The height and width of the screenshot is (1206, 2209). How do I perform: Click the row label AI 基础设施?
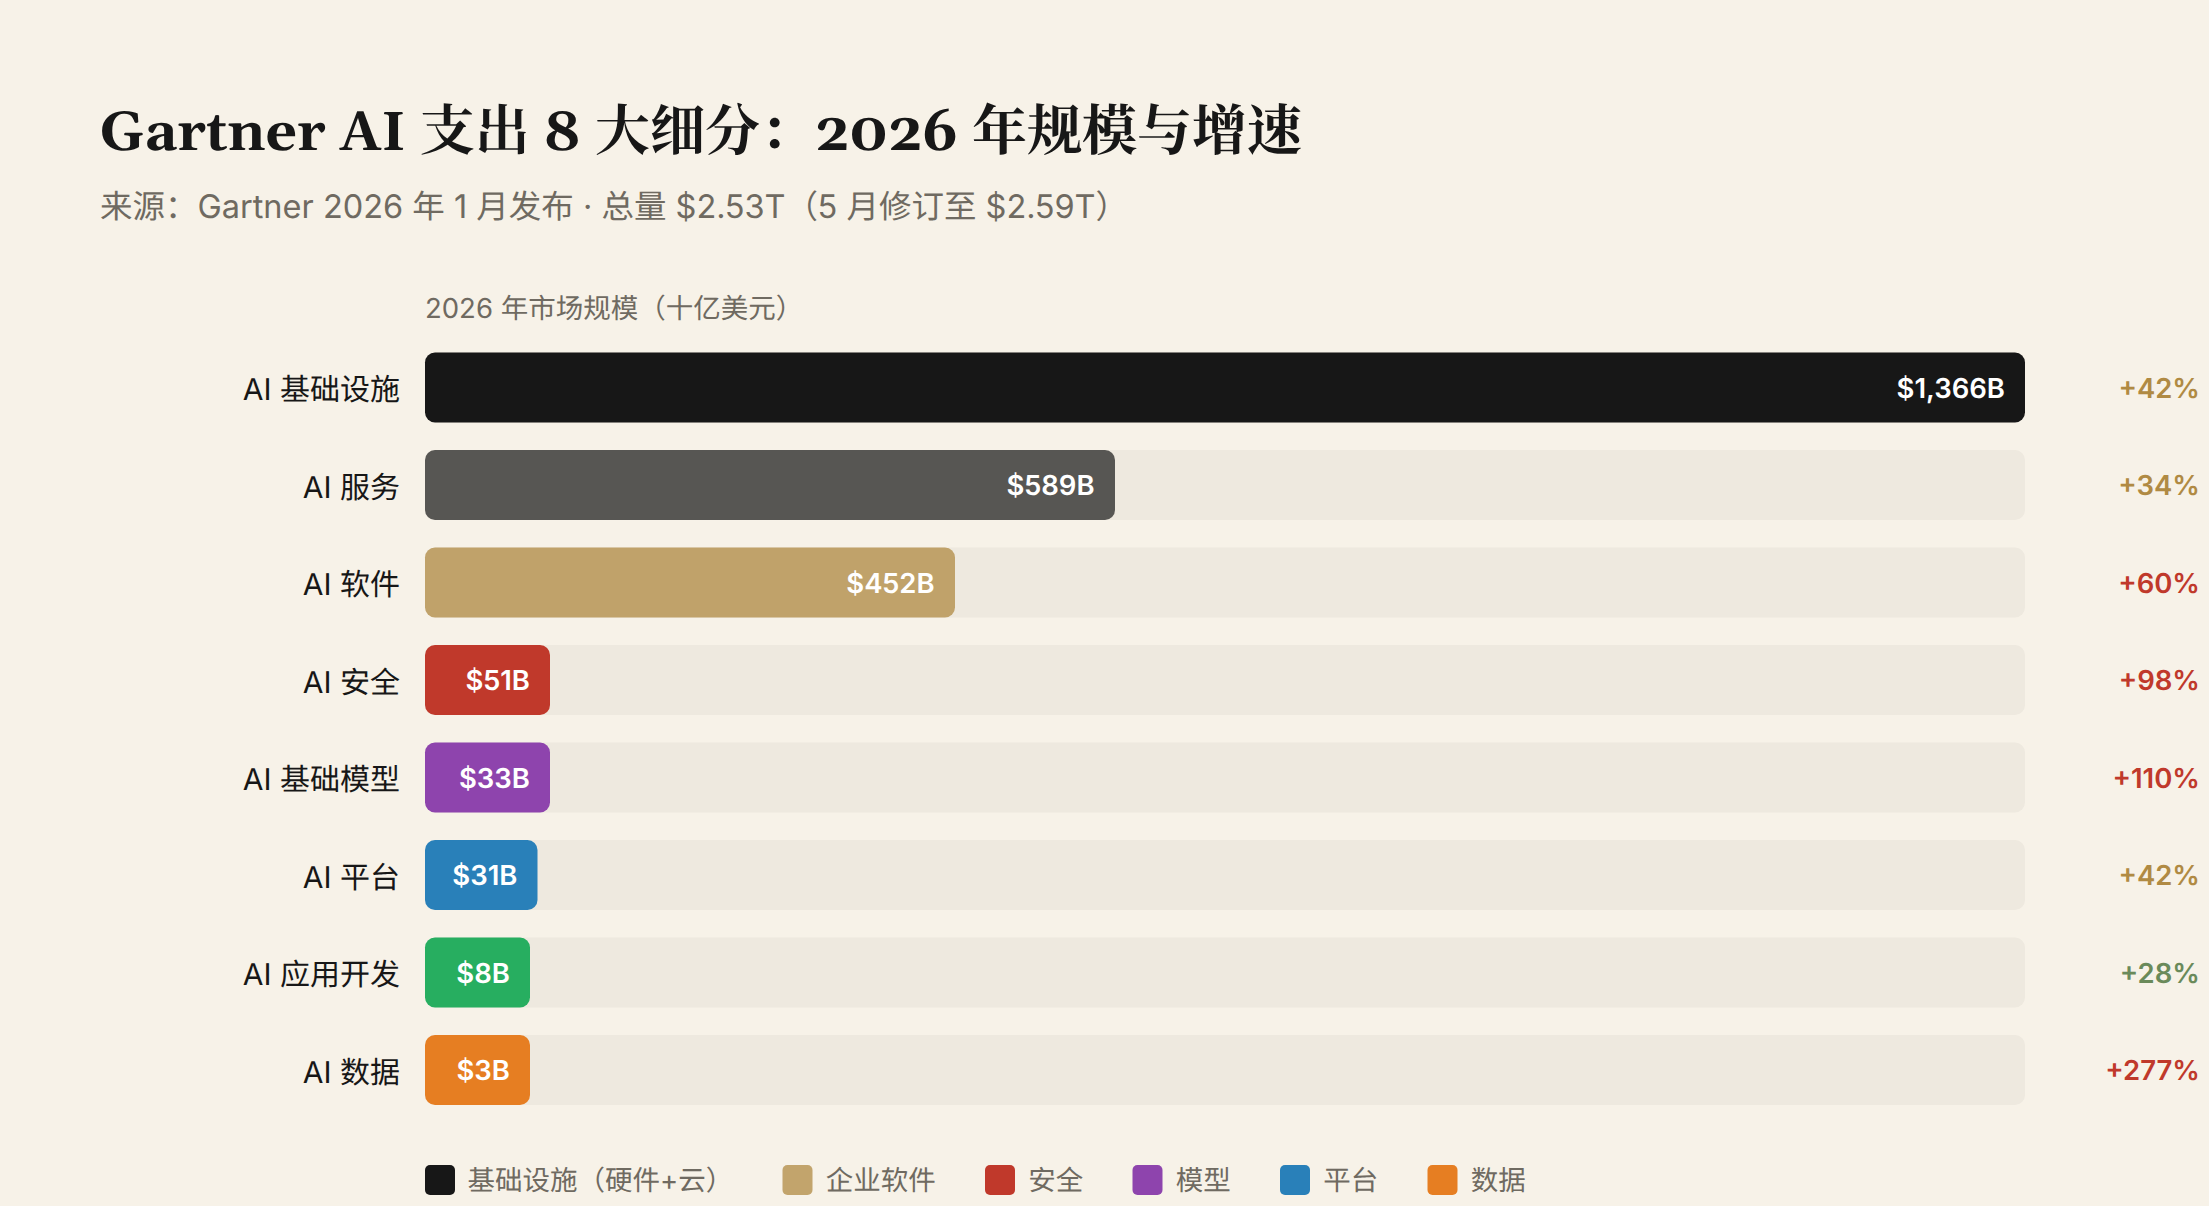click(321, 389)
